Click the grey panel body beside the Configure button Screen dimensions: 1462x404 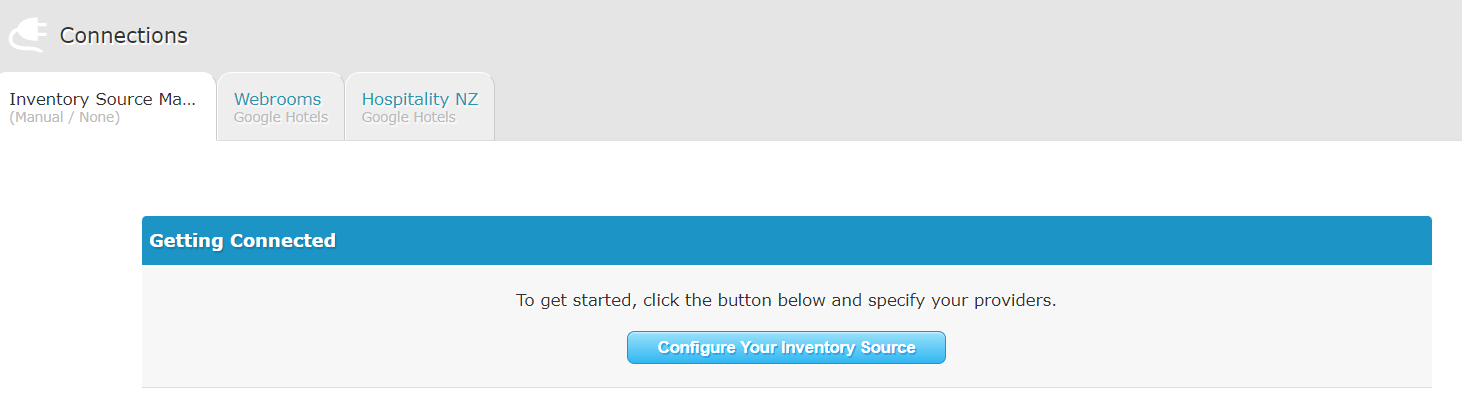(x=1180, y=348)
